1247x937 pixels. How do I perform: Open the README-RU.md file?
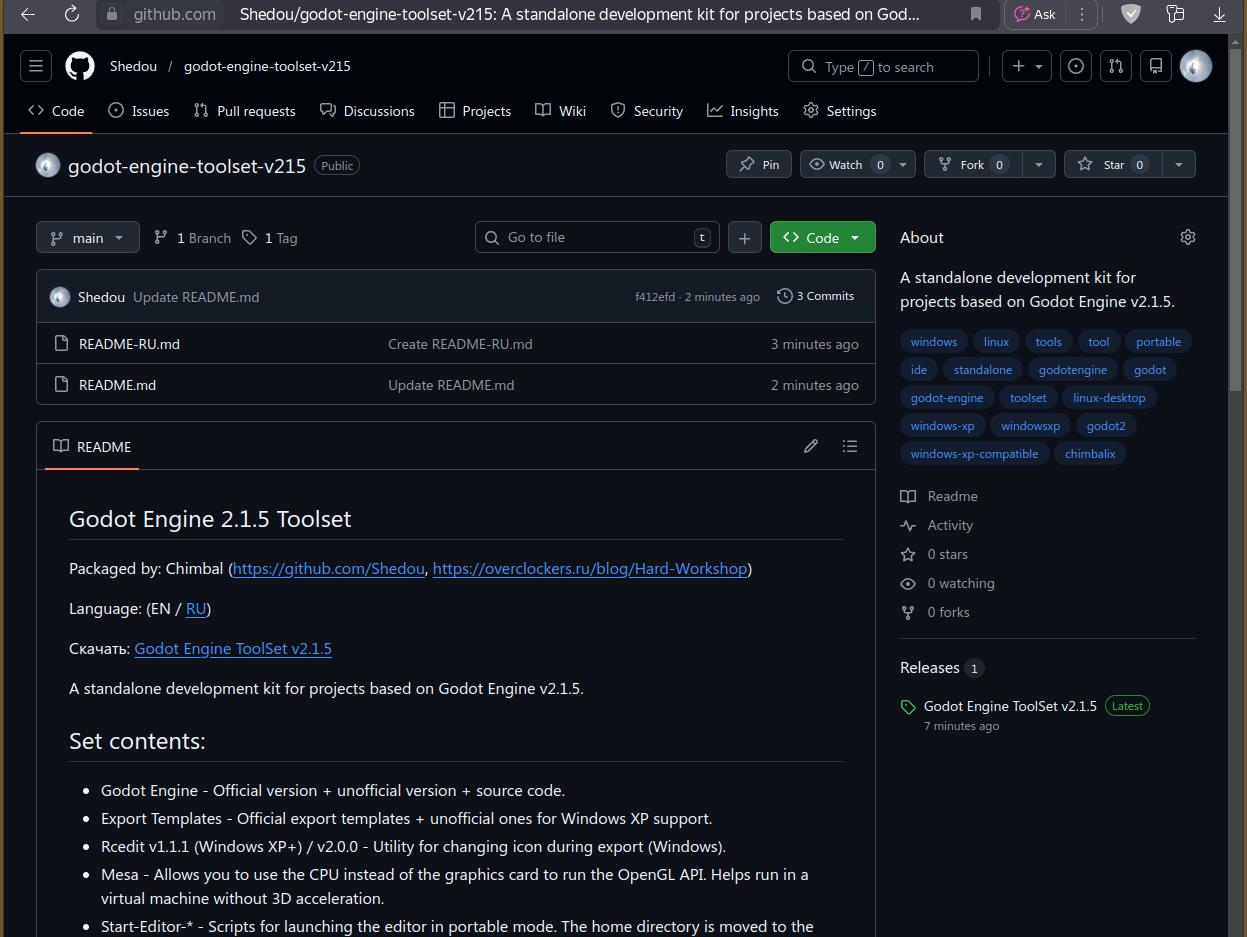tap(129, 344)
